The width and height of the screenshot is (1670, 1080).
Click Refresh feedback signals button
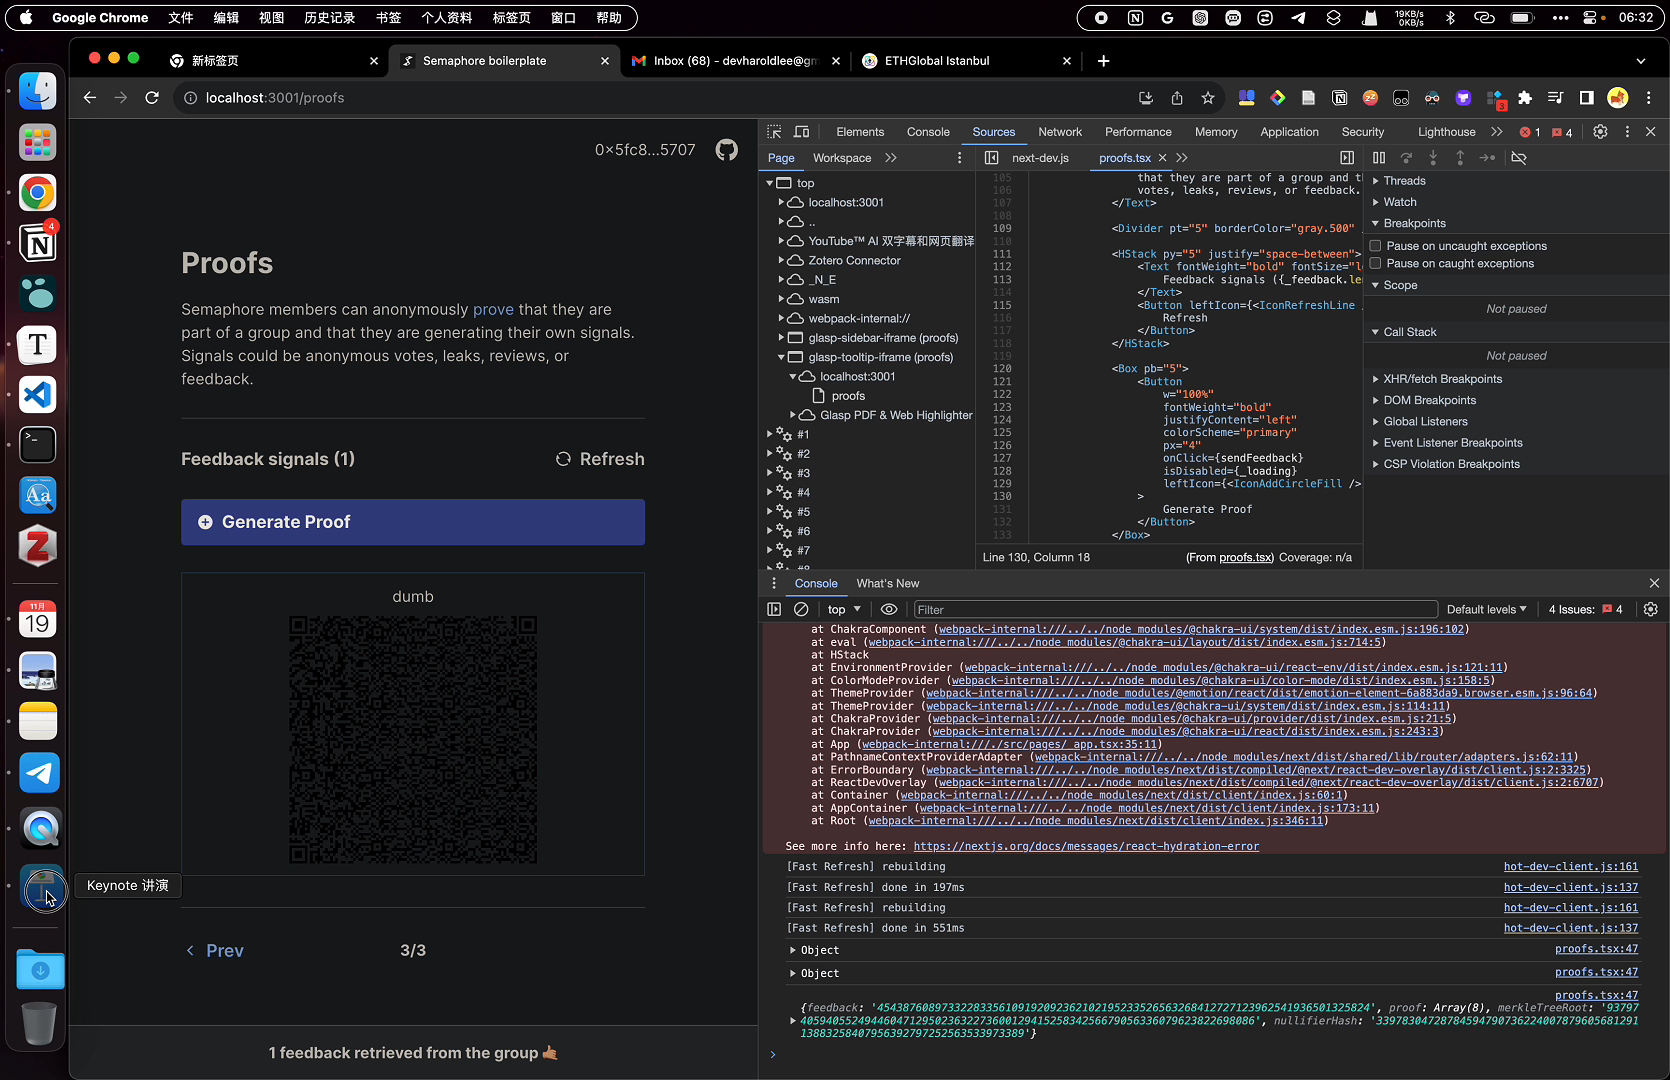[x=600, y=459]
